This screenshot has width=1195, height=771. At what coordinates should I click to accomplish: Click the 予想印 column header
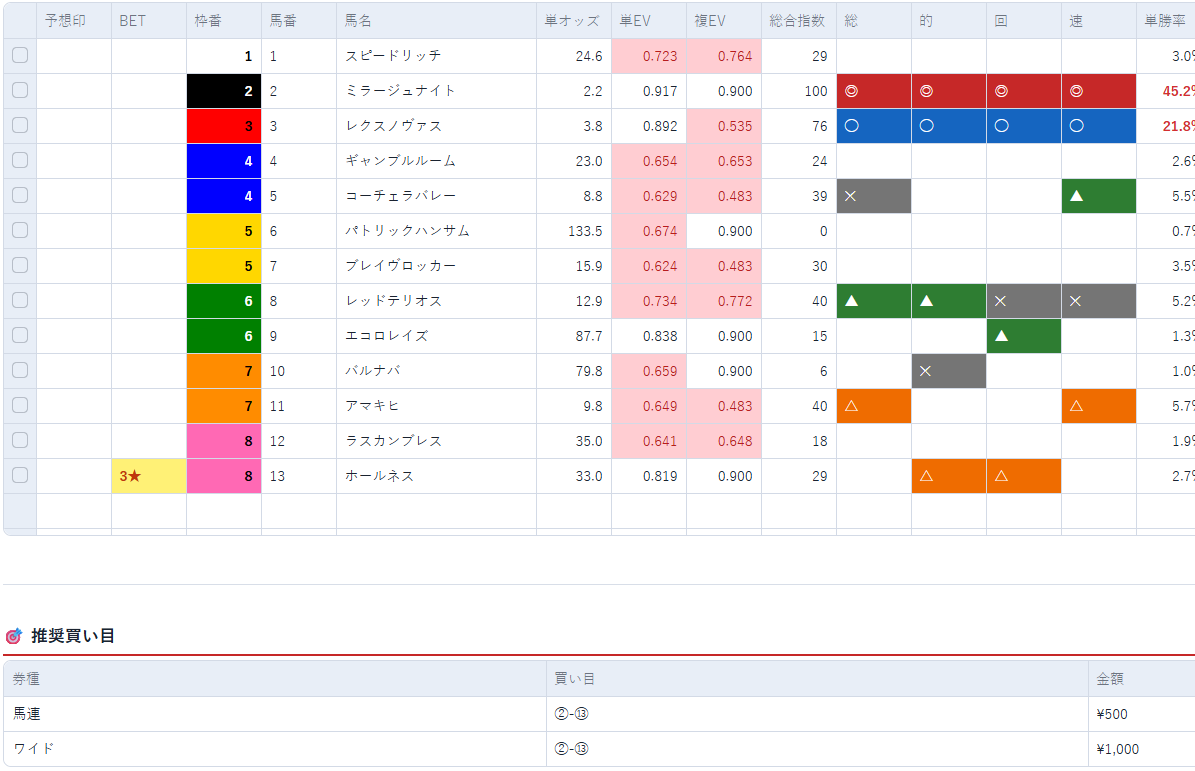point(74,21)
